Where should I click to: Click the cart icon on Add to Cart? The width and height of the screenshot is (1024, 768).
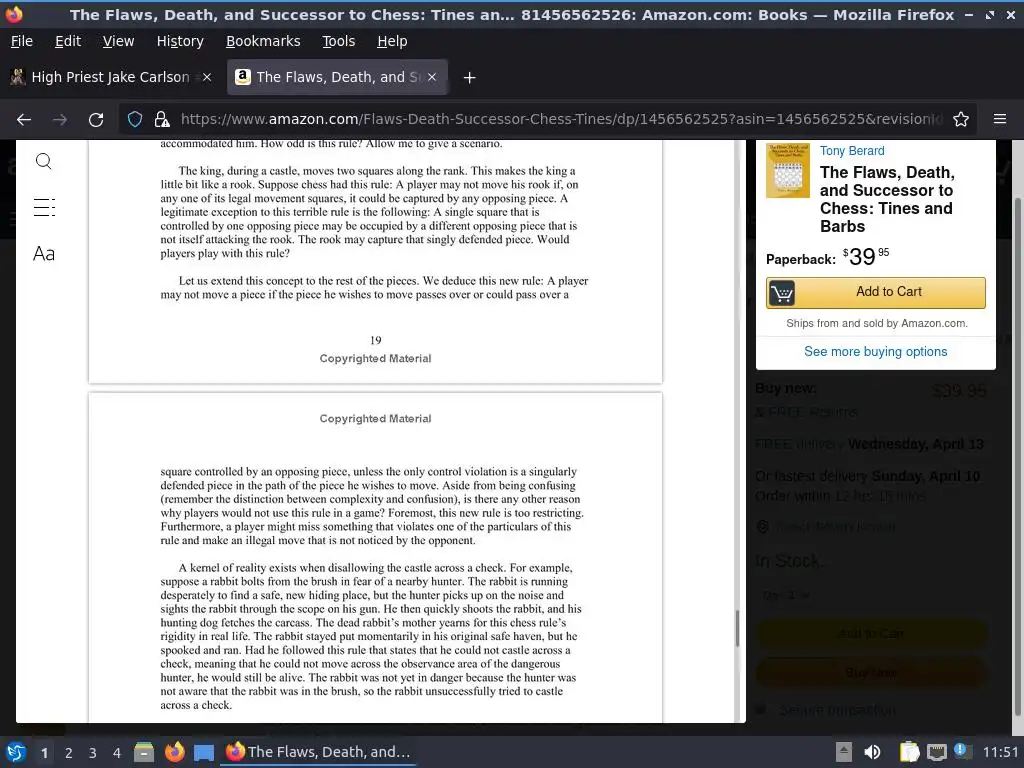point(781,293)
